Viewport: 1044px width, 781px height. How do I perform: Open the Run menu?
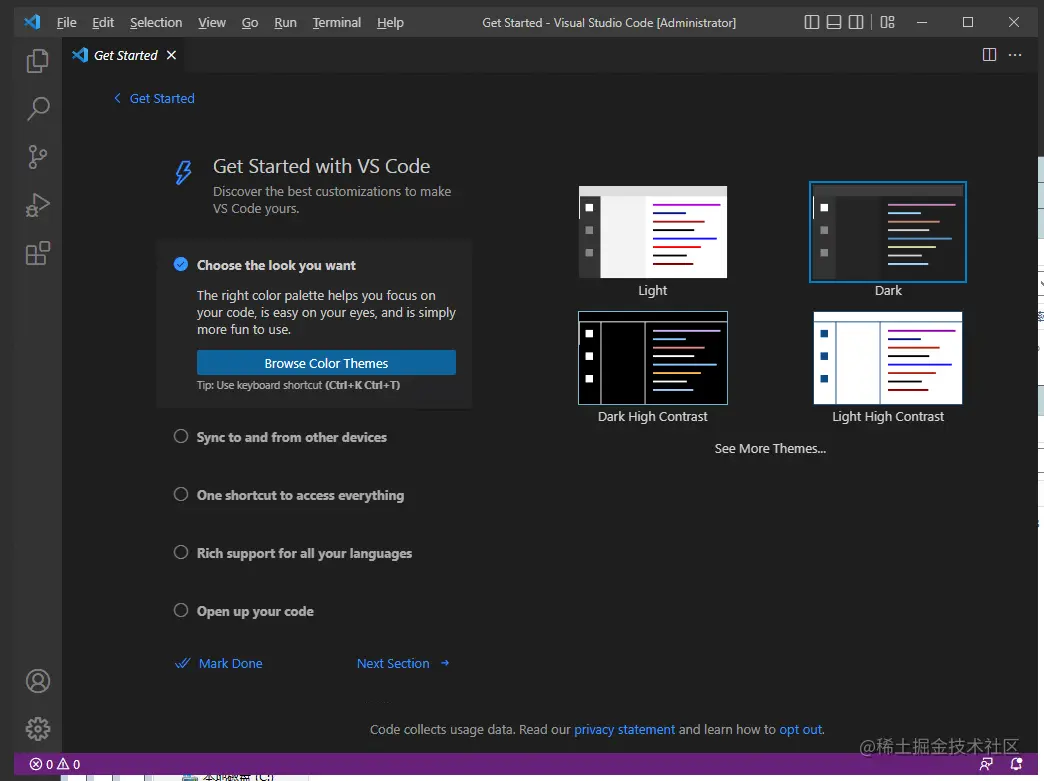pos(285,23)
